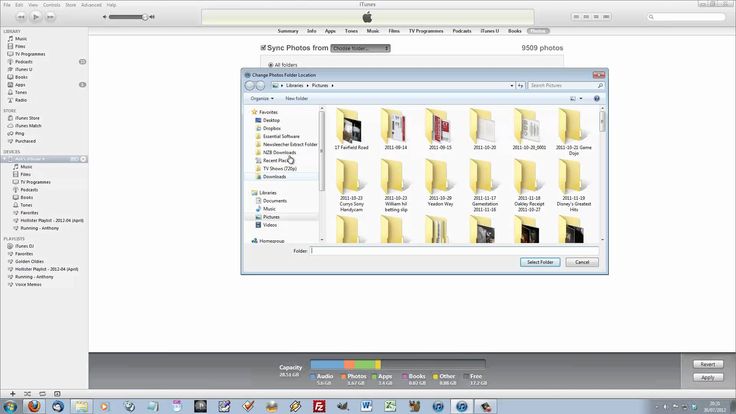Click the dialog help icon
Viewport: 736px width, 414px height.
tap(597, 99)
